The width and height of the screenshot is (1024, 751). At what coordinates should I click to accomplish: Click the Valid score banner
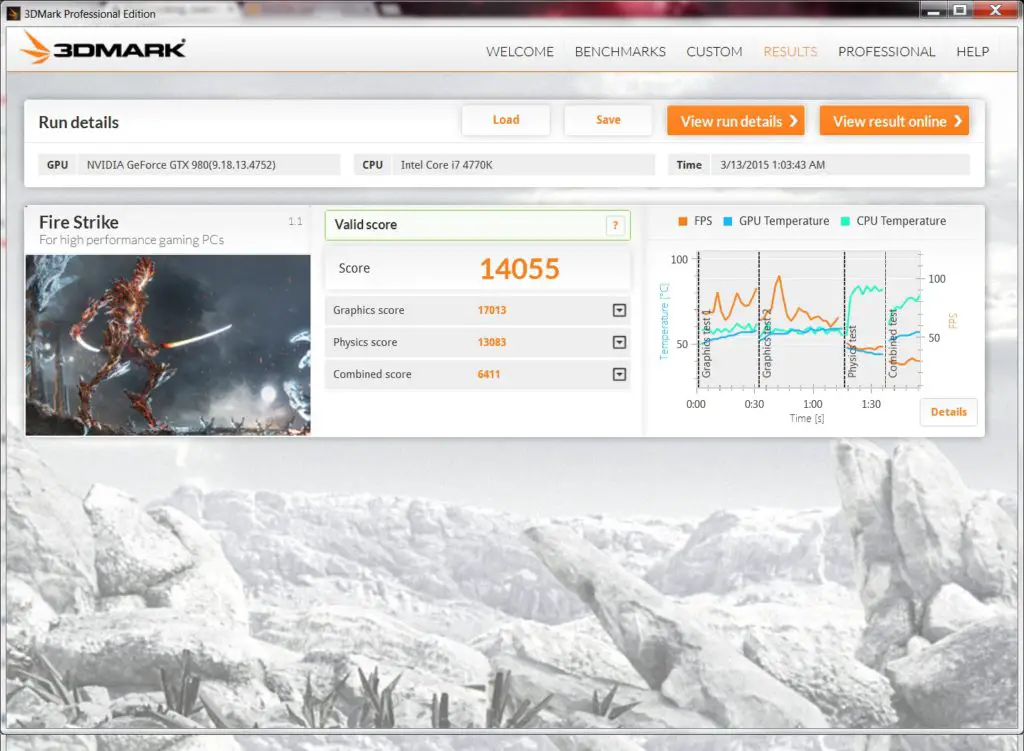point(477,225)
